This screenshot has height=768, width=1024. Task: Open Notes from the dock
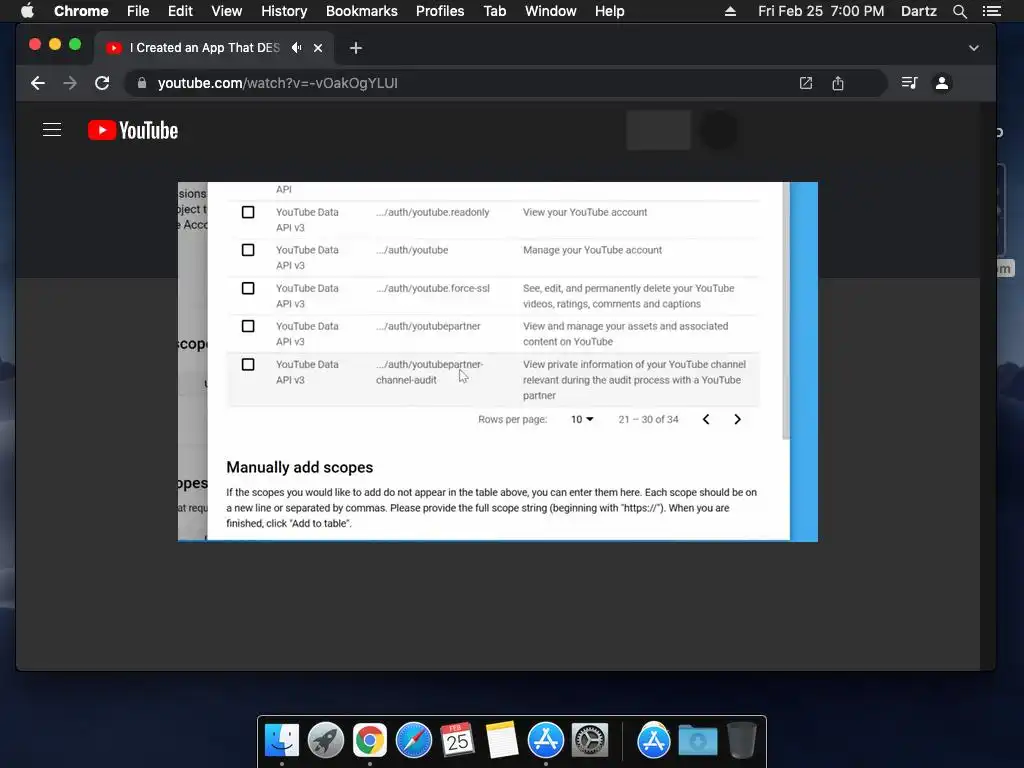coord(502,740)
